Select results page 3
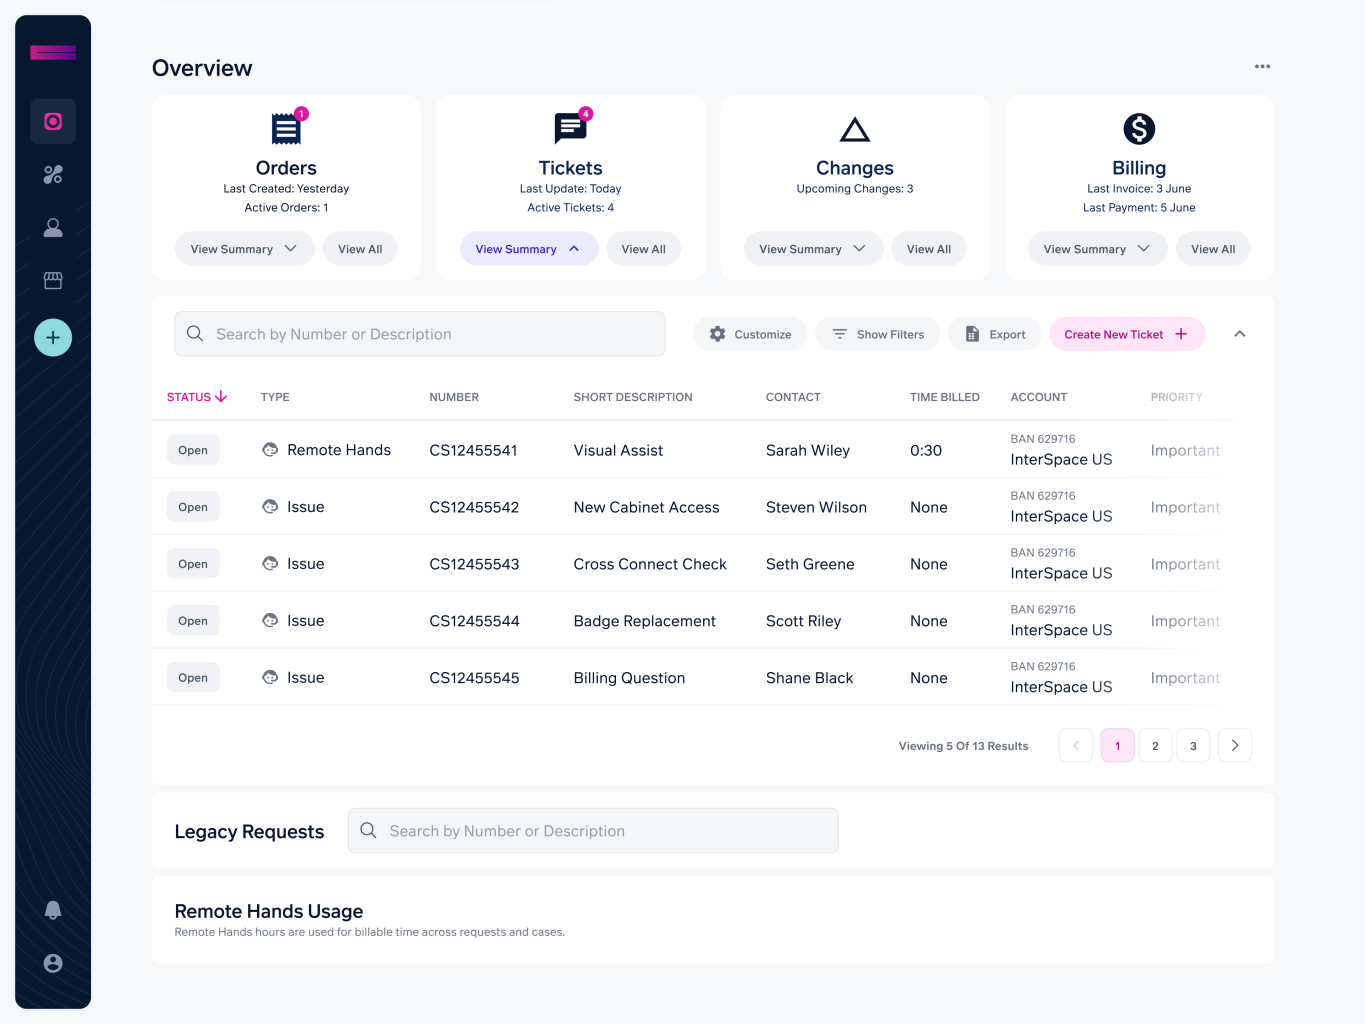 (x=1193, y=746)
